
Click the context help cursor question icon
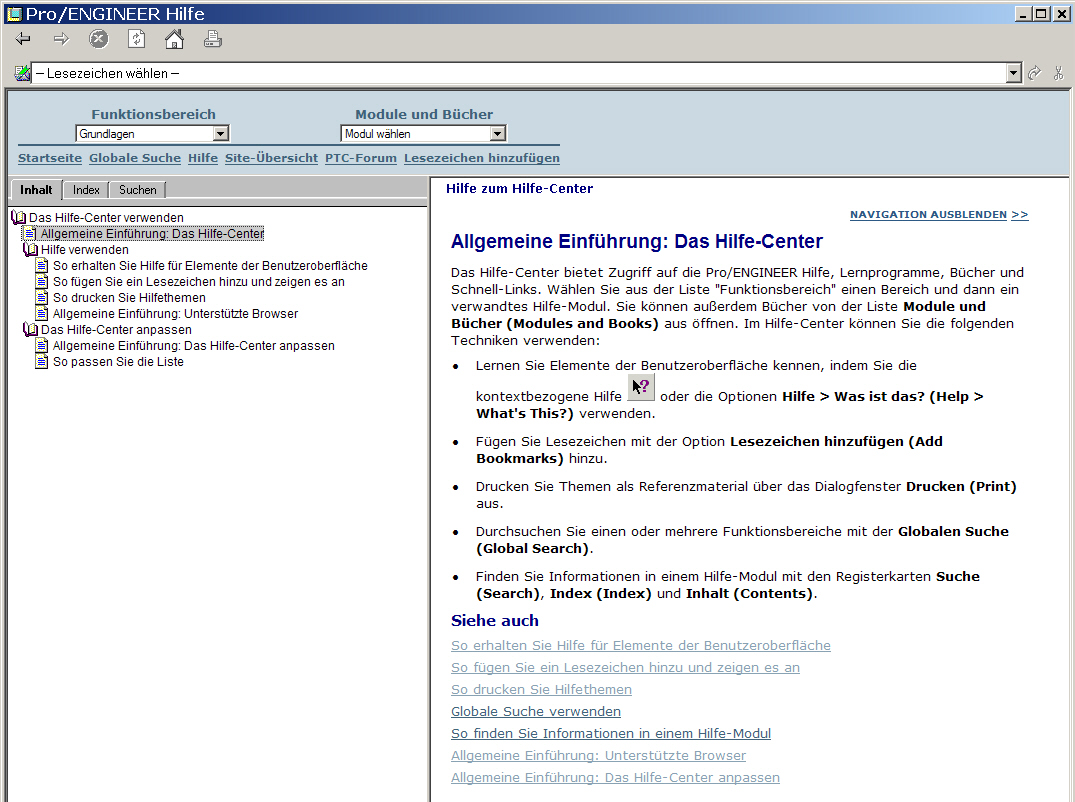pos(641,387)
